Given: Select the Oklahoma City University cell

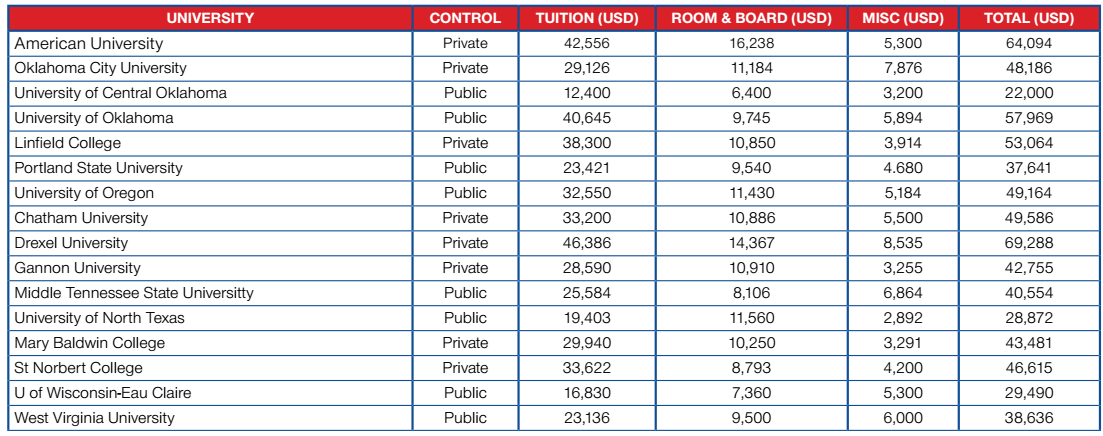Looking at the screenshot, I should [210, 68].
